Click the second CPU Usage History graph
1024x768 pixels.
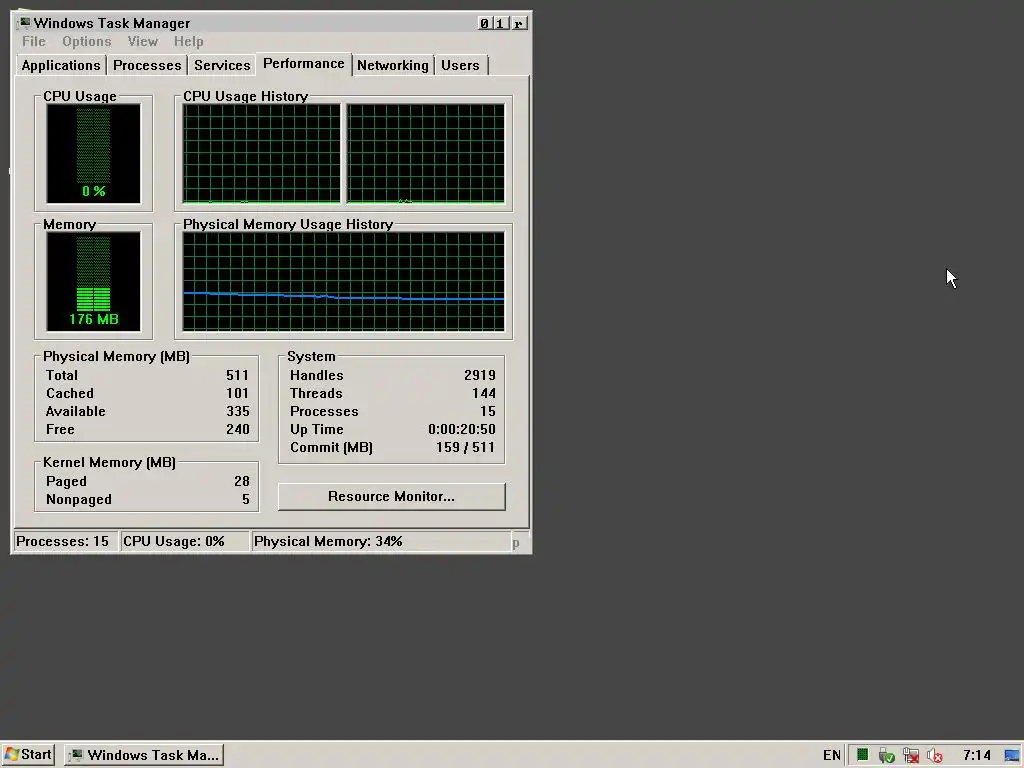coord(425,153)
